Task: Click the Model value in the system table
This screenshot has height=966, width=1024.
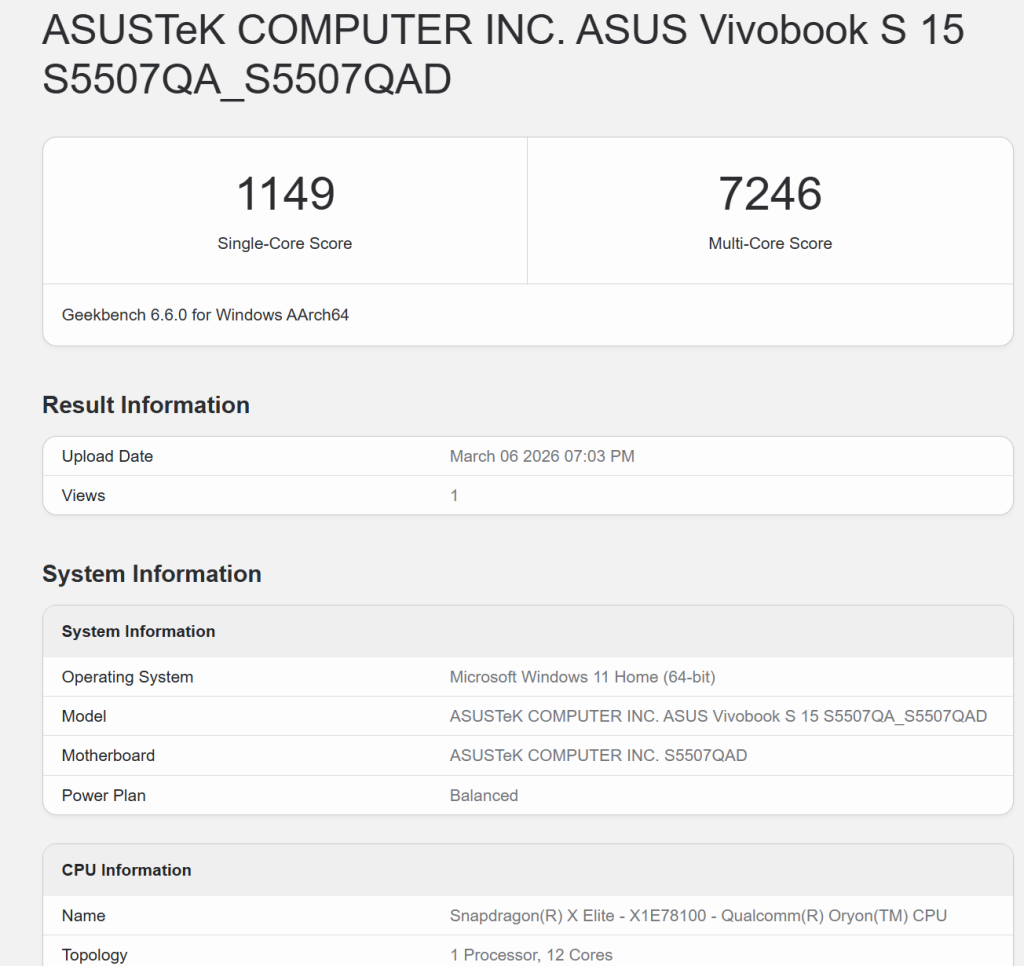Action: point(718,716)
